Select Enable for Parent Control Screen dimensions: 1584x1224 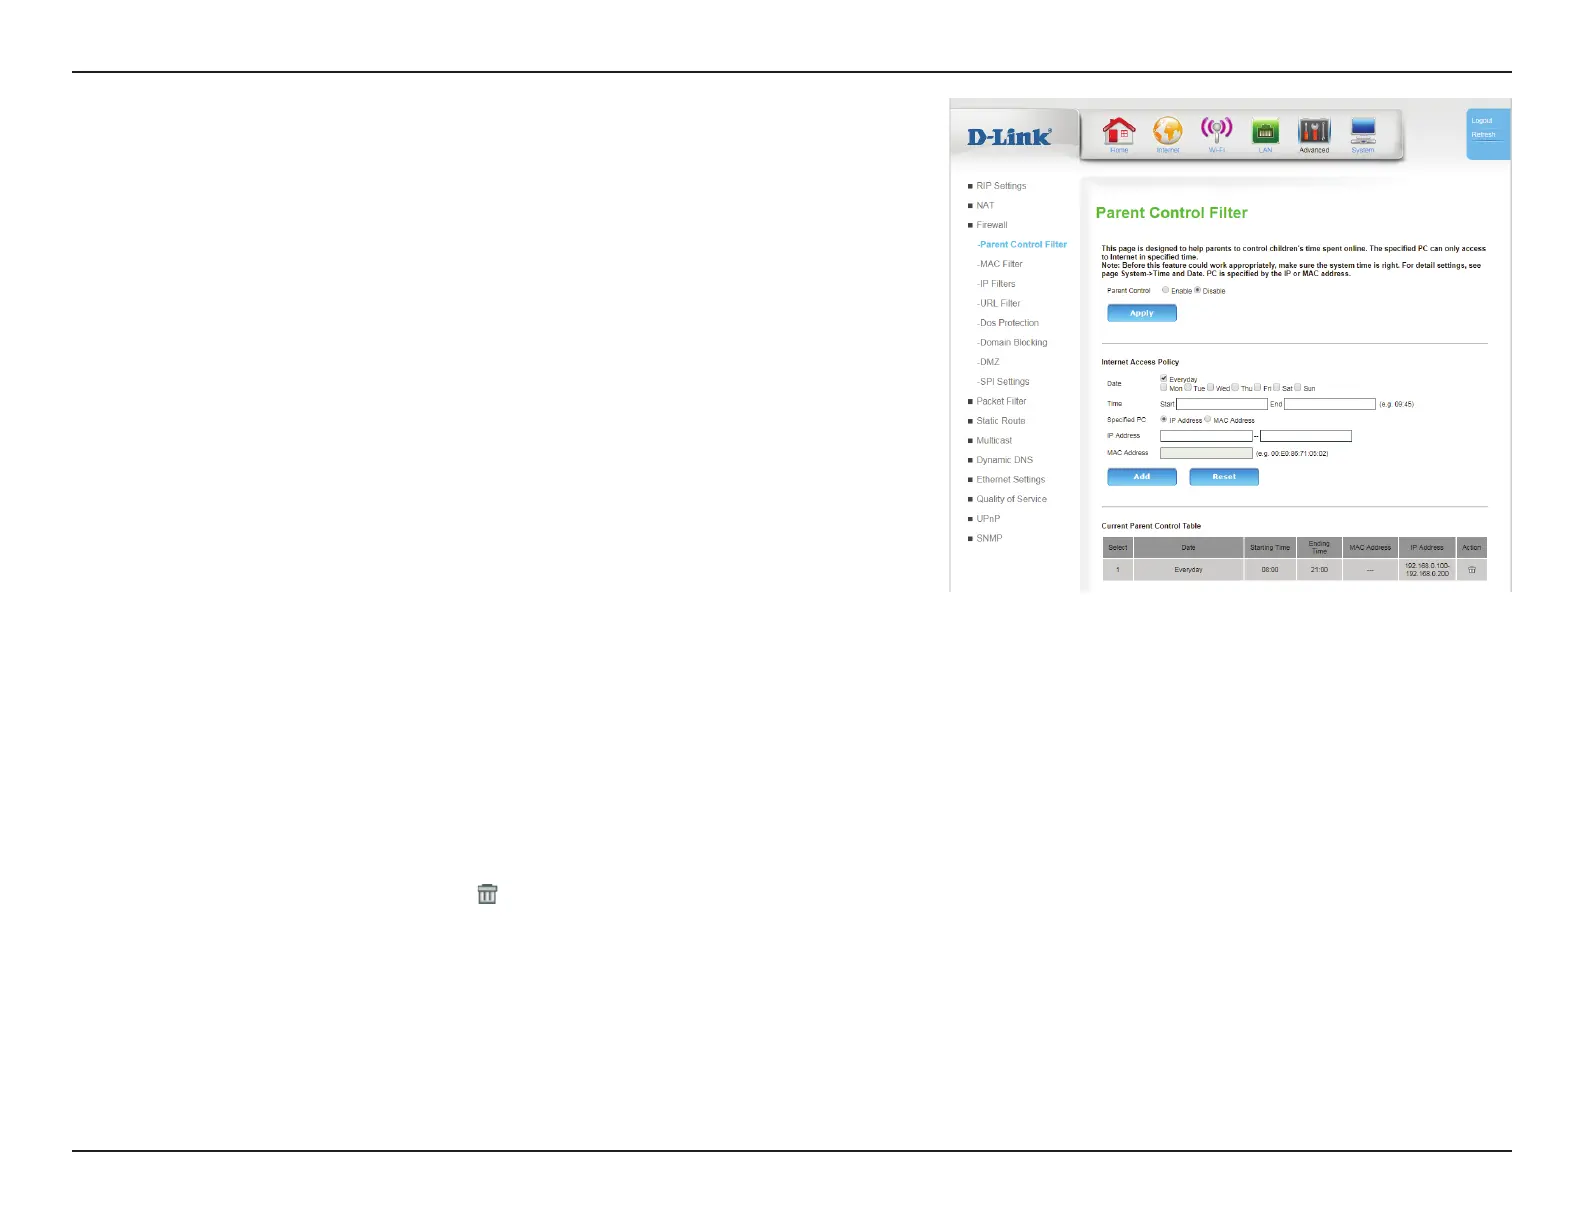click(x=1166, y=290)
